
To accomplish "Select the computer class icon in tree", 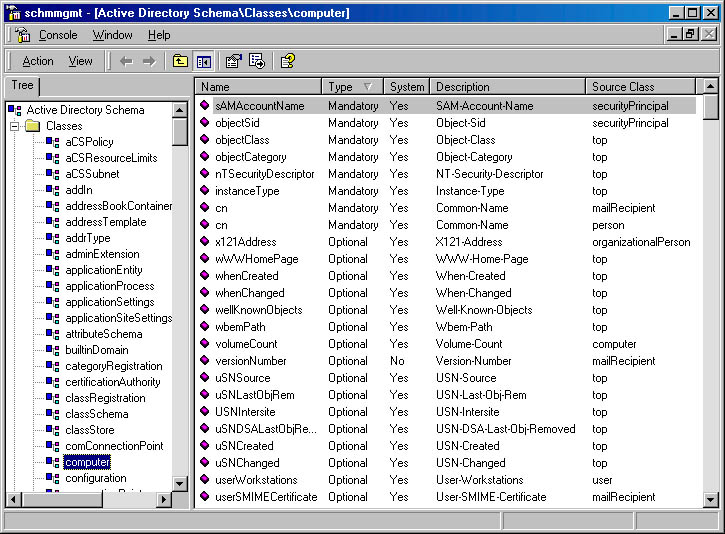I will [x=52, y=462].
